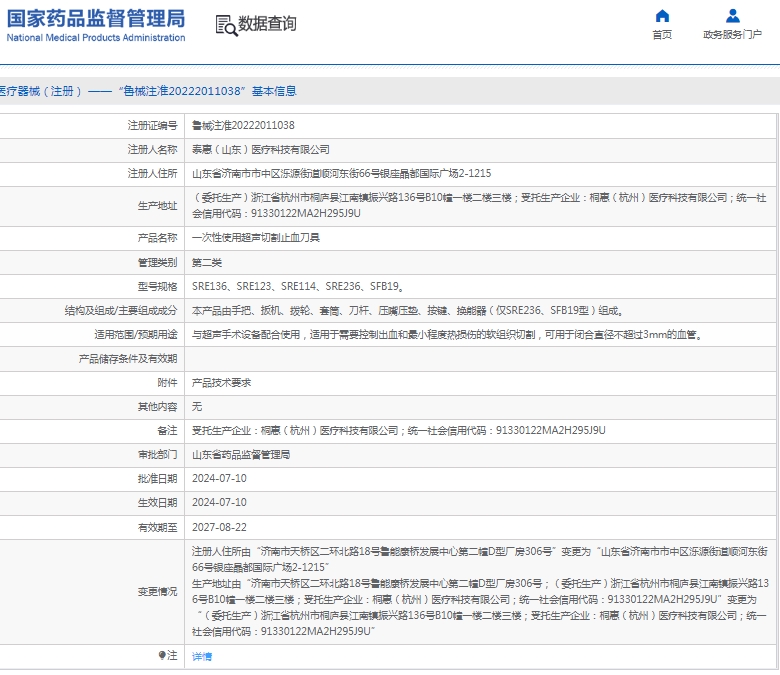Select registrant name 泰惠(山东)医疗科技有限公司
Screen dimensions: 780x675
261,150
